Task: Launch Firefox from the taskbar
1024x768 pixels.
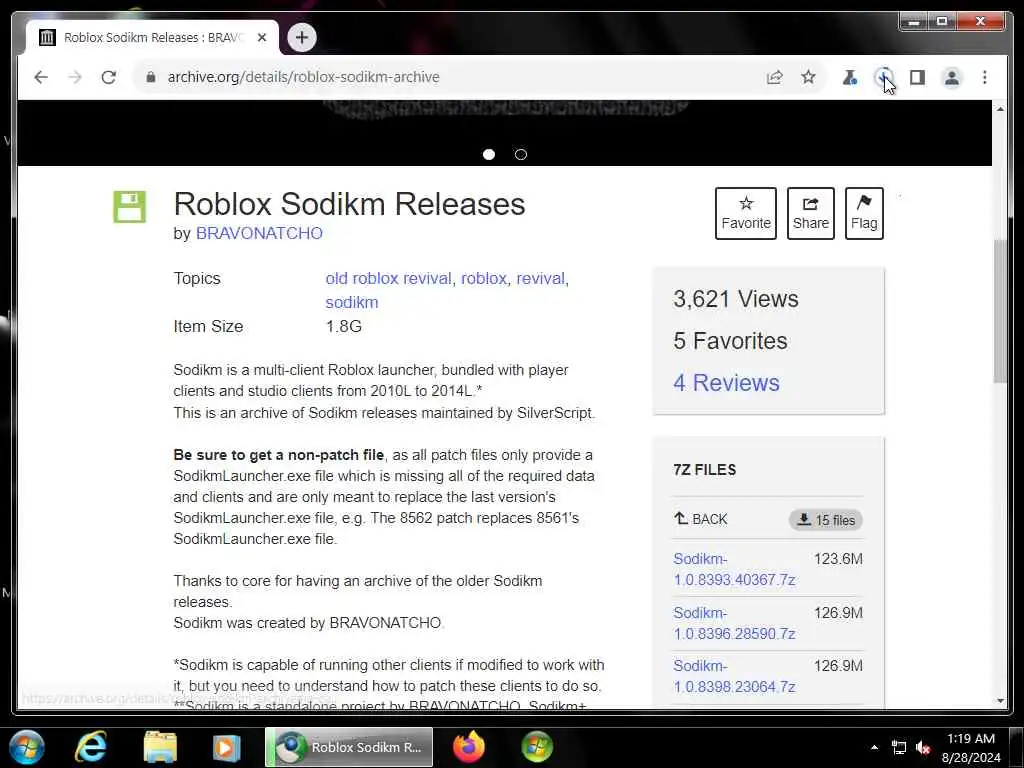Action: 469,747
